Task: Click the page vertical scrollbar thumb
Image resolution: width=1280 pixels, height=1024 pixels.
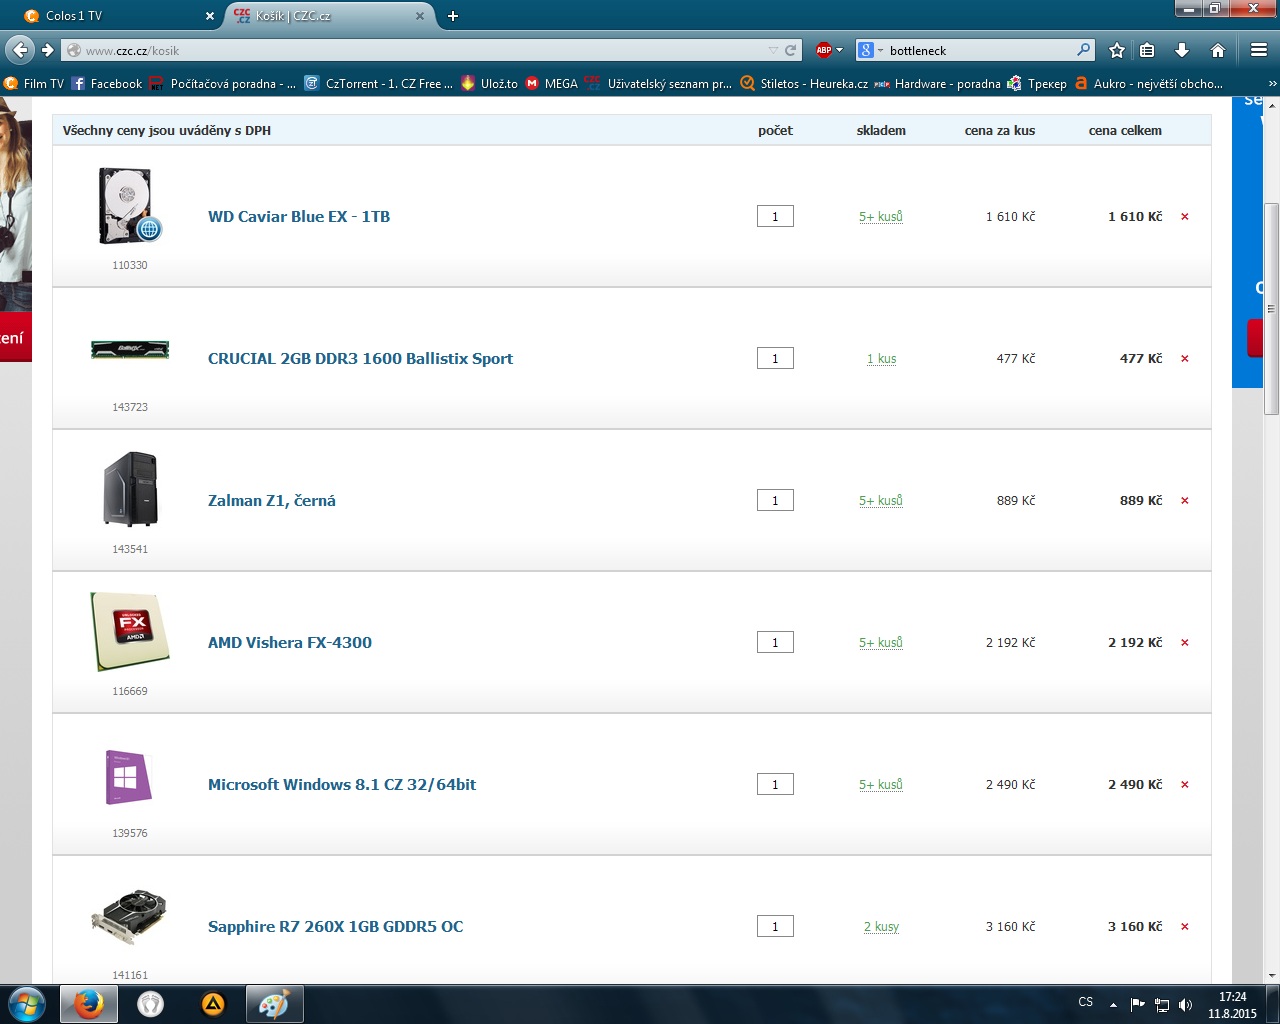Action: coord(1272,308)
